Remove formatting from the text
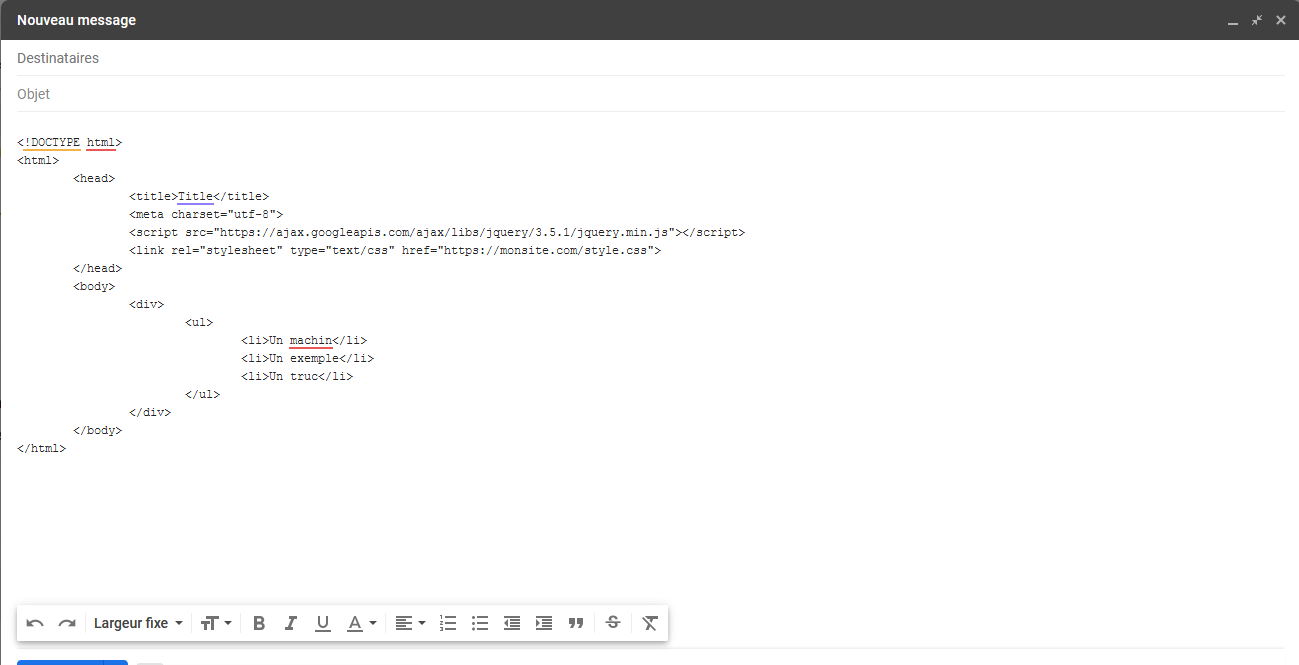 [650, 623]
